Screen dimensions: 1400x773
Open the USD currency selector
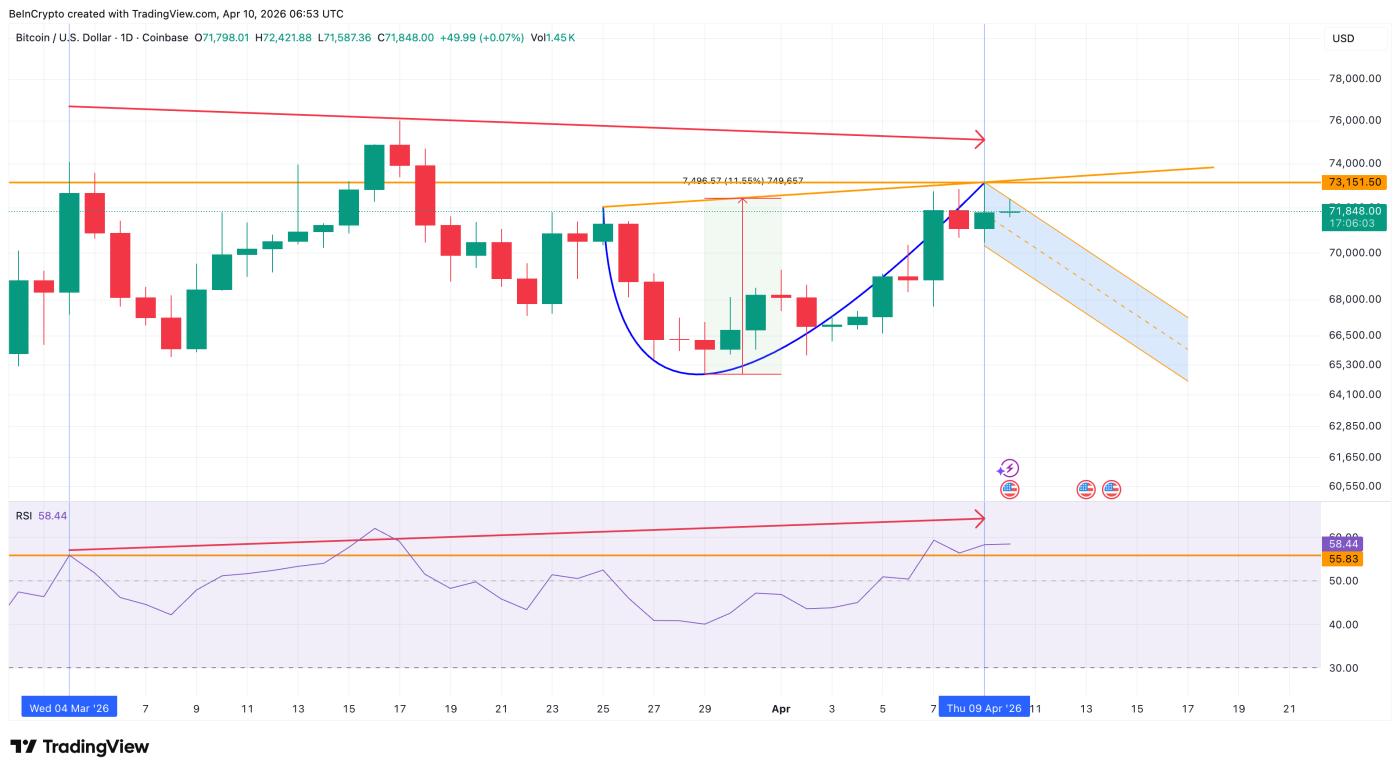tap(1343, 39)
